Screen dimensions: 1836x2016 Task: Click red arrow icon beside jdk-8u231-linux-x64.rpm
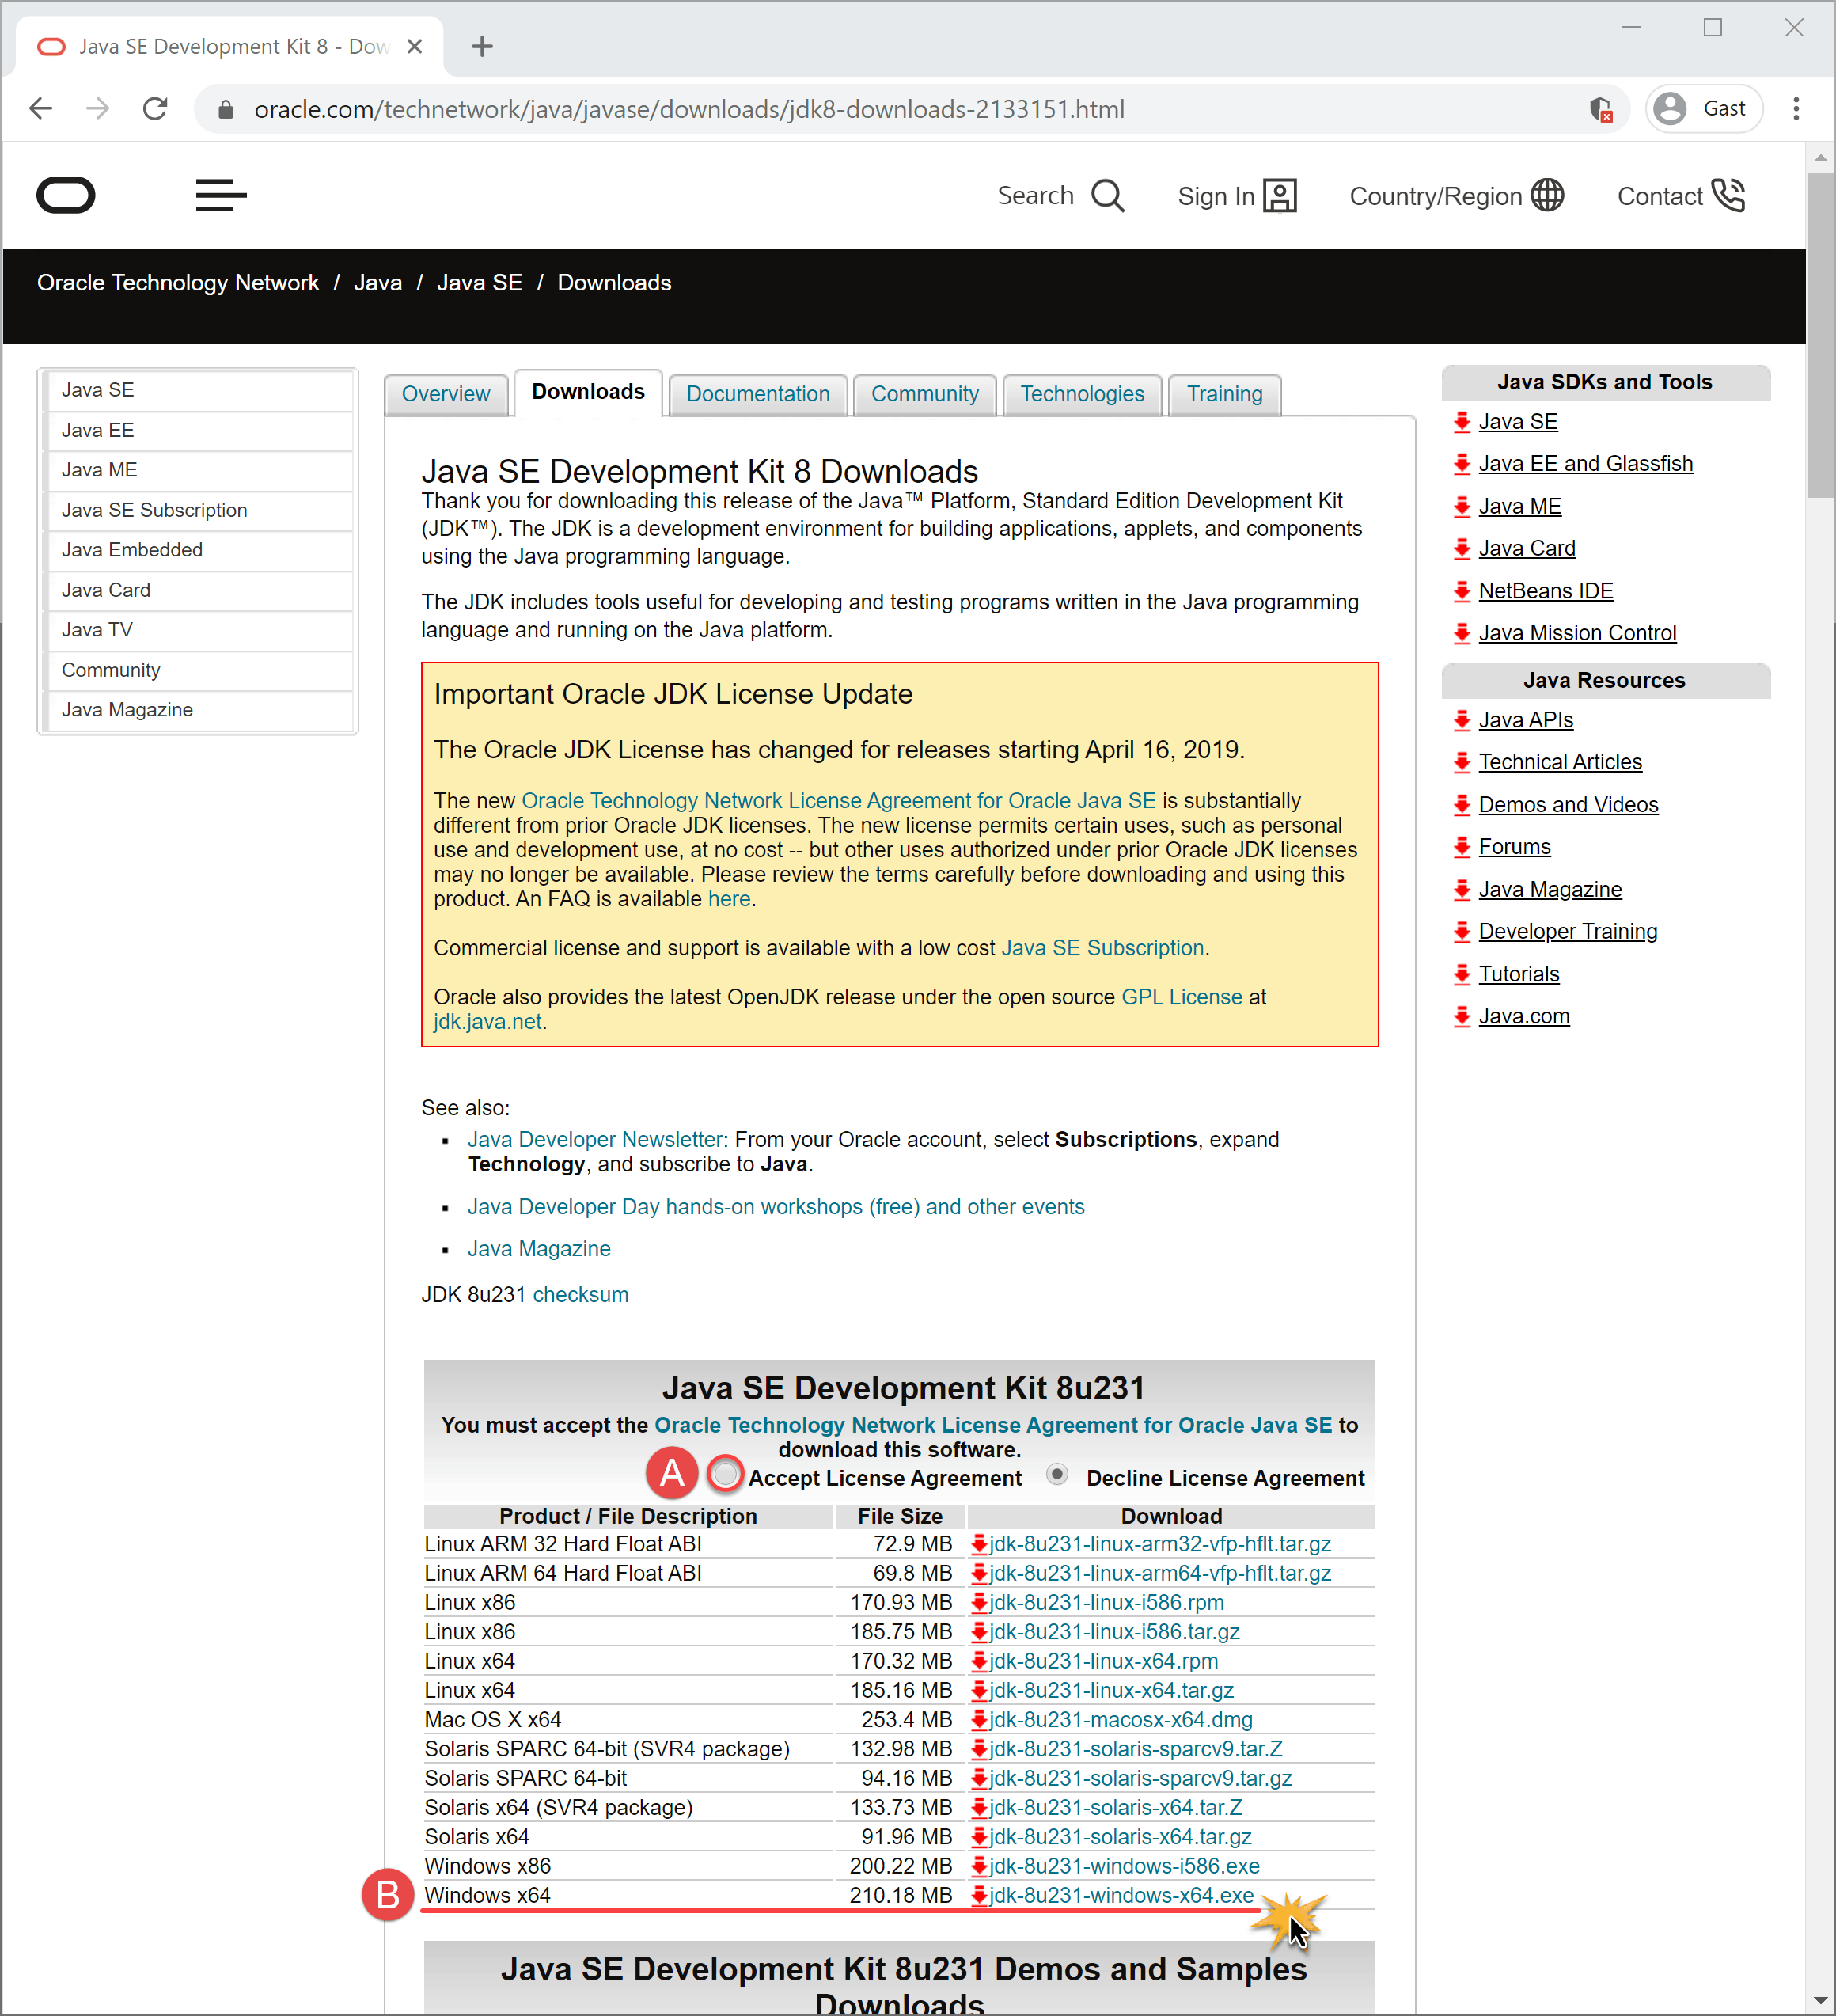click(979, 1662)
